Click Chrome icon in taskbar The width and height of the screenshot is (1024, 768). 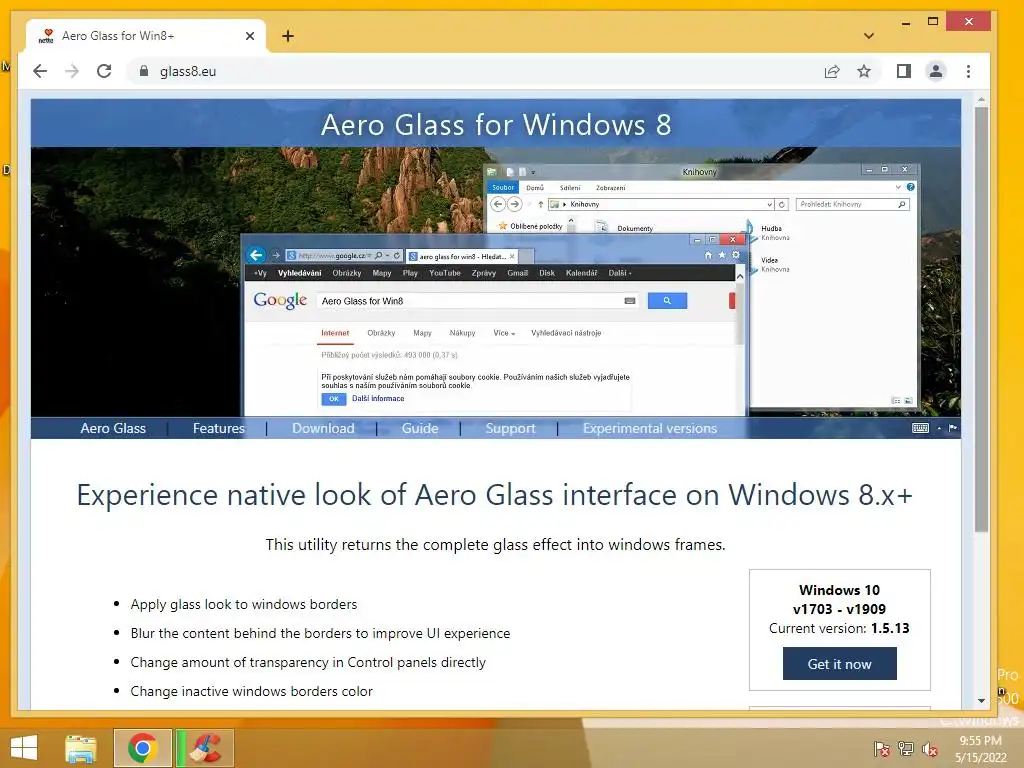click(142, 748)
